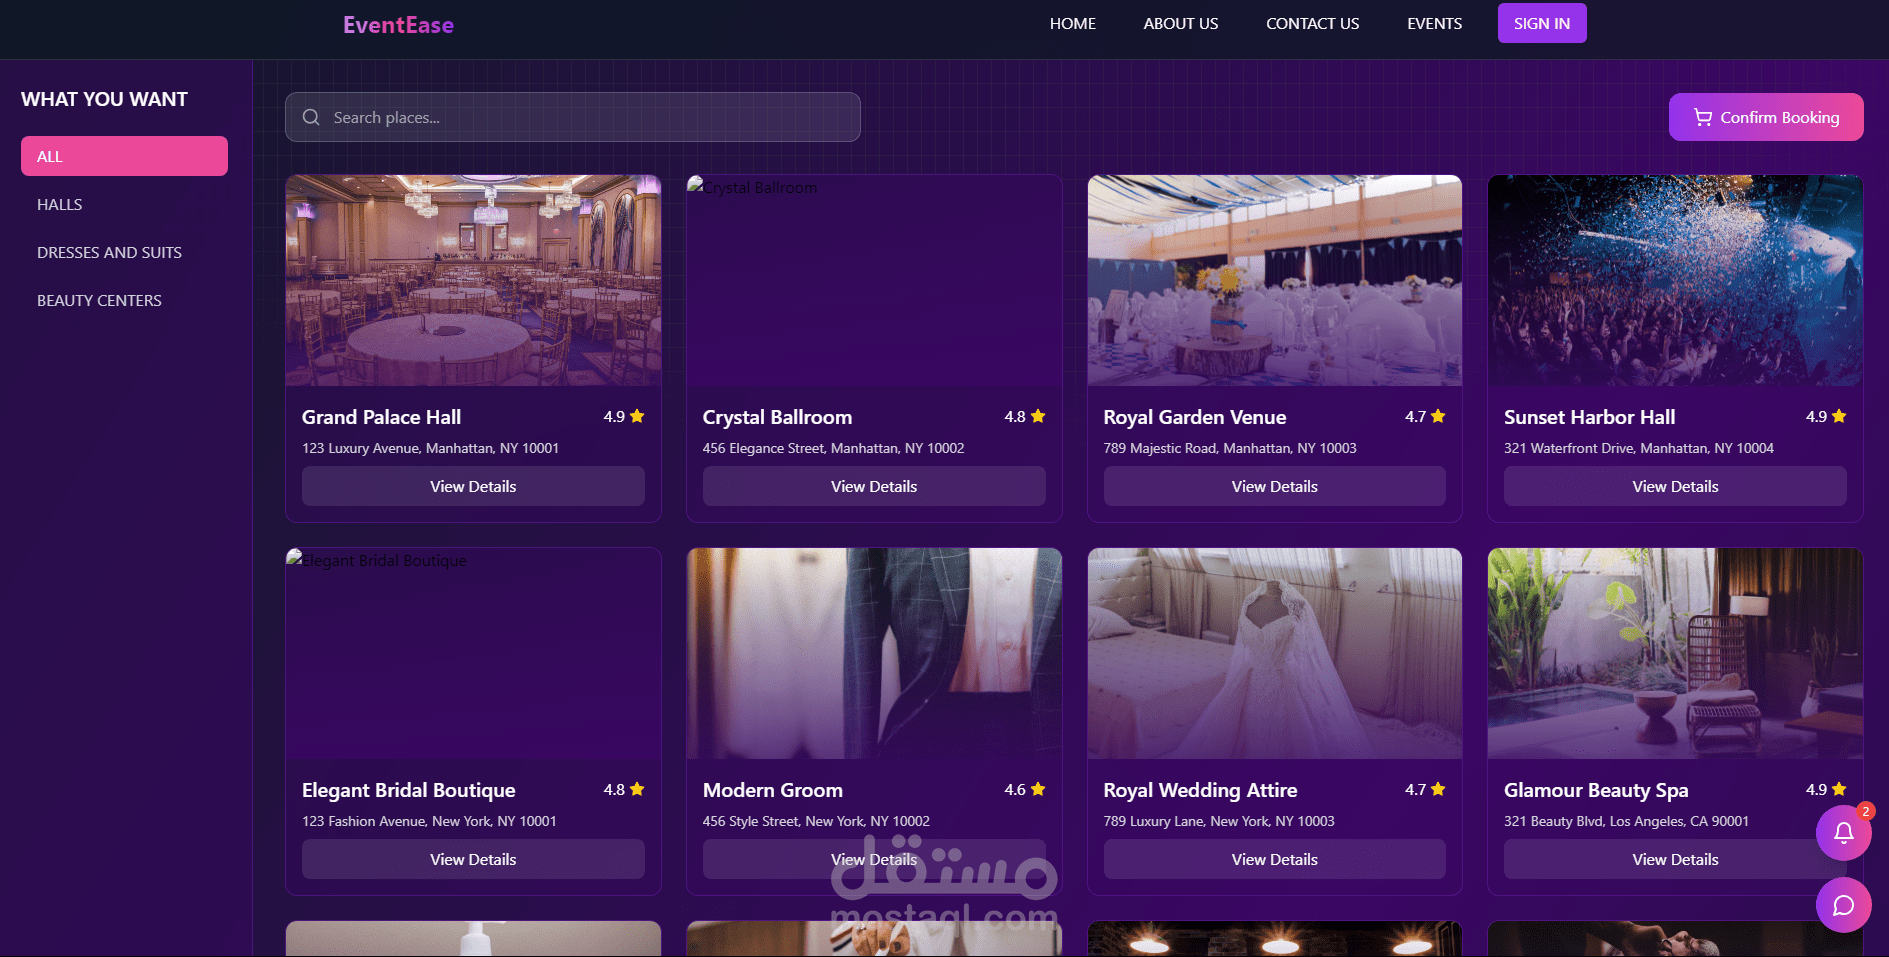Open the Royal Wedding Attire dress photo
The width and height of the screenshot is (1889, 957).
[1275, 653]
